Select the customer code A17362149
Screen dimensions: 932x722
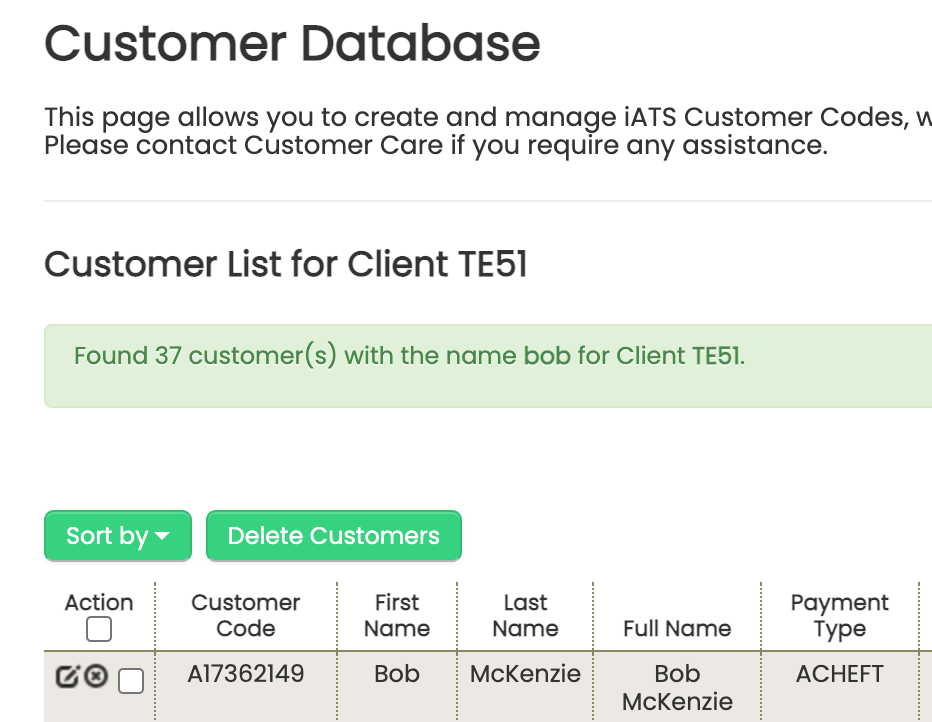245,674
